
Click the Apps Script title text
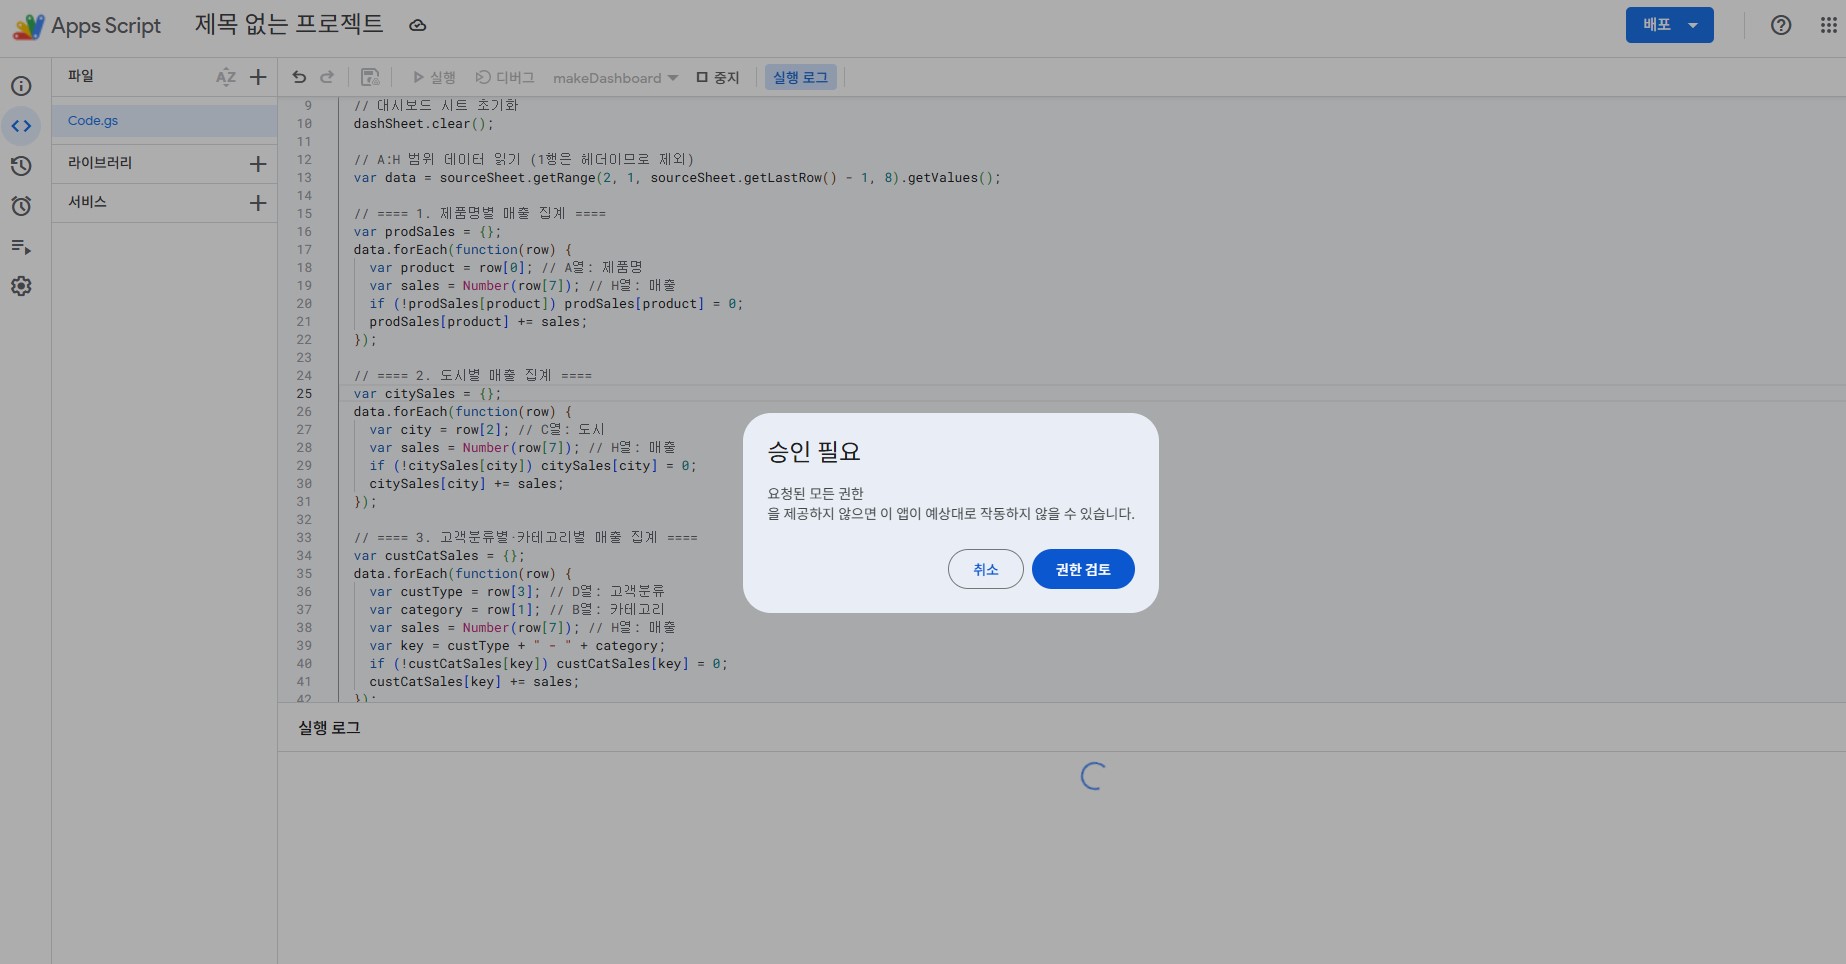pyautogui.click(x=106, y=26)
